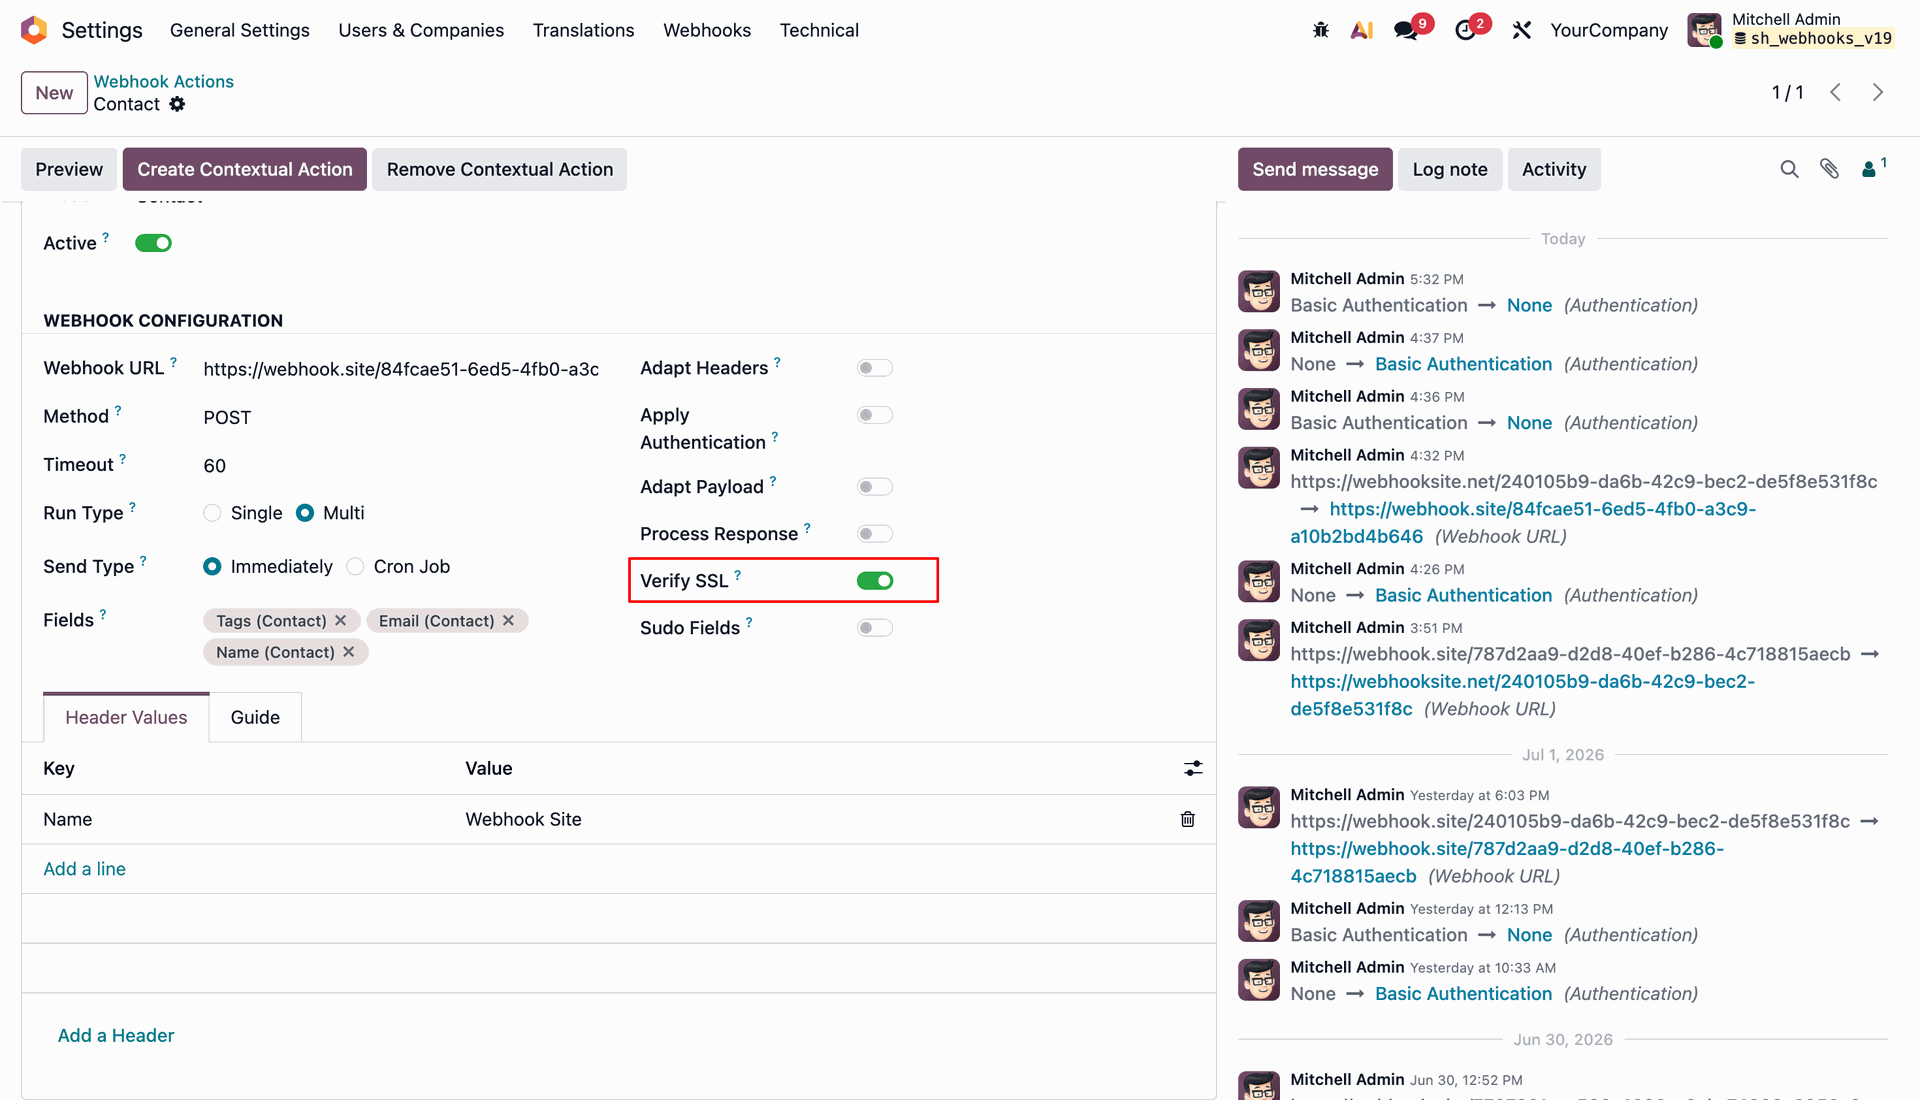Enable Apply Authentication toggle

[875, 415]
